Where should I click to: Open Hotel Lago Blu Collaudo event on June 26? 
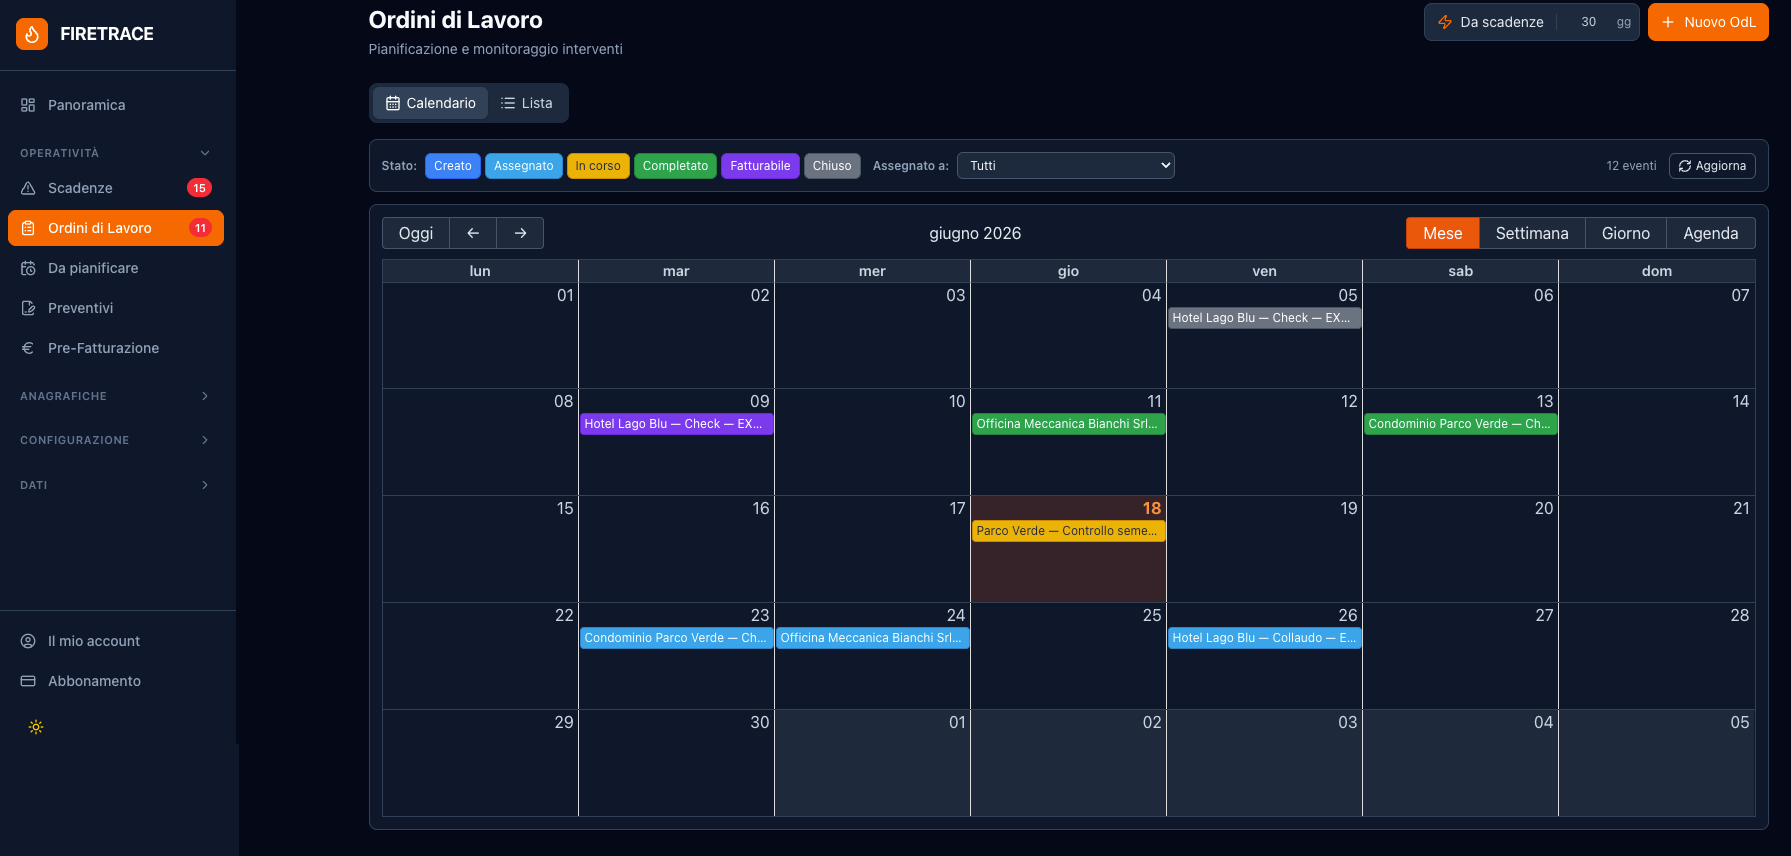click(1264, 638)
